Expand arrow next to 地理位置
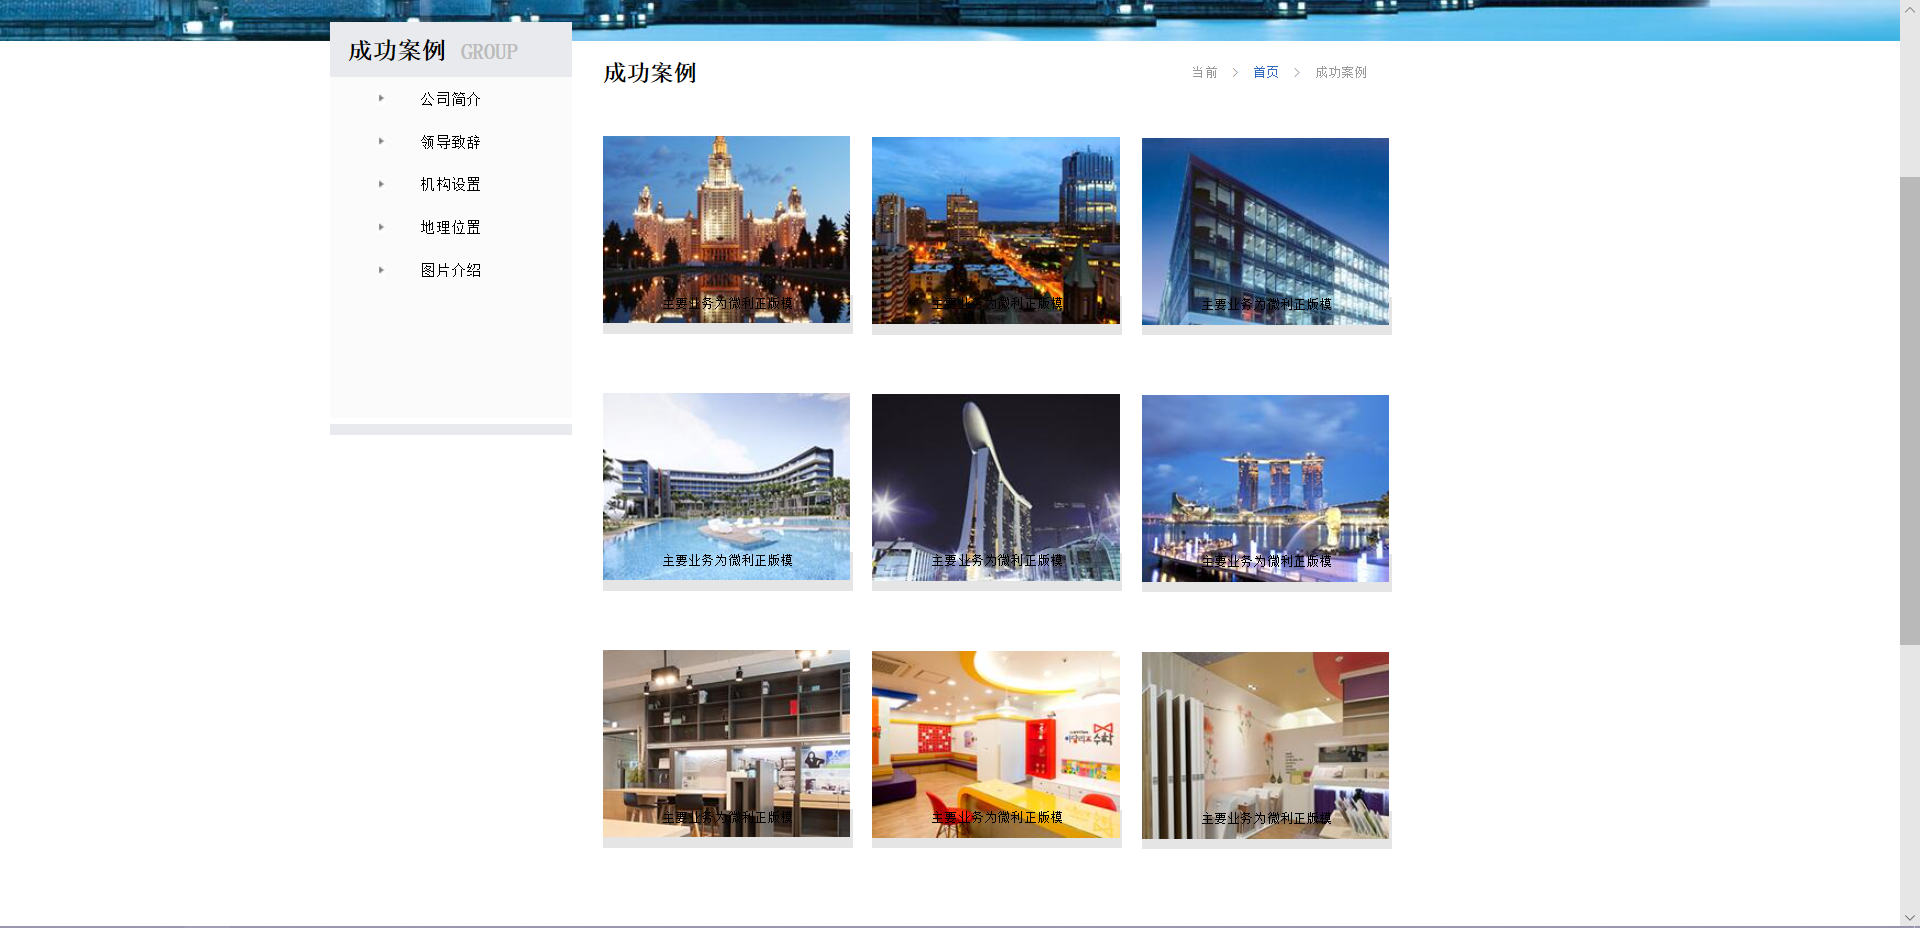 pos(381,227)
